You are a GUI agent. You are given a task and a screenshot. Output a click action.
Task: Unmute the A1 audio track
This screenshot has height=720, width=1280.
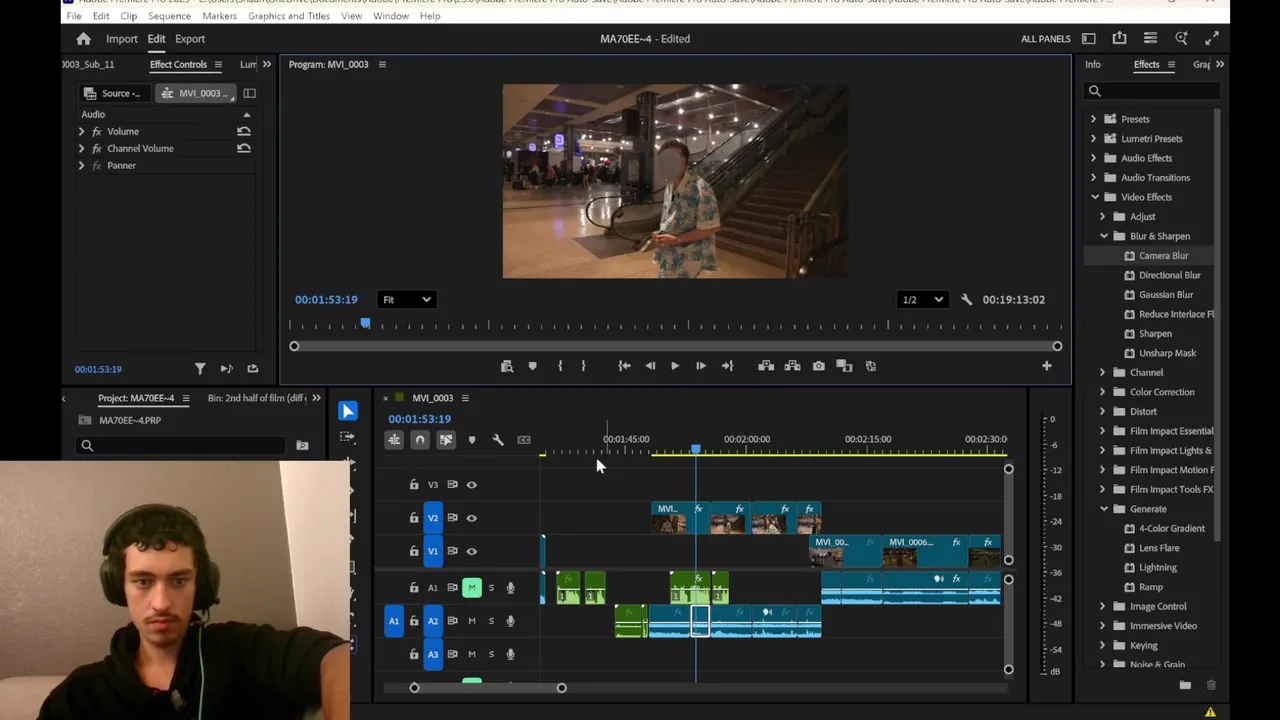tap(472, 588)
